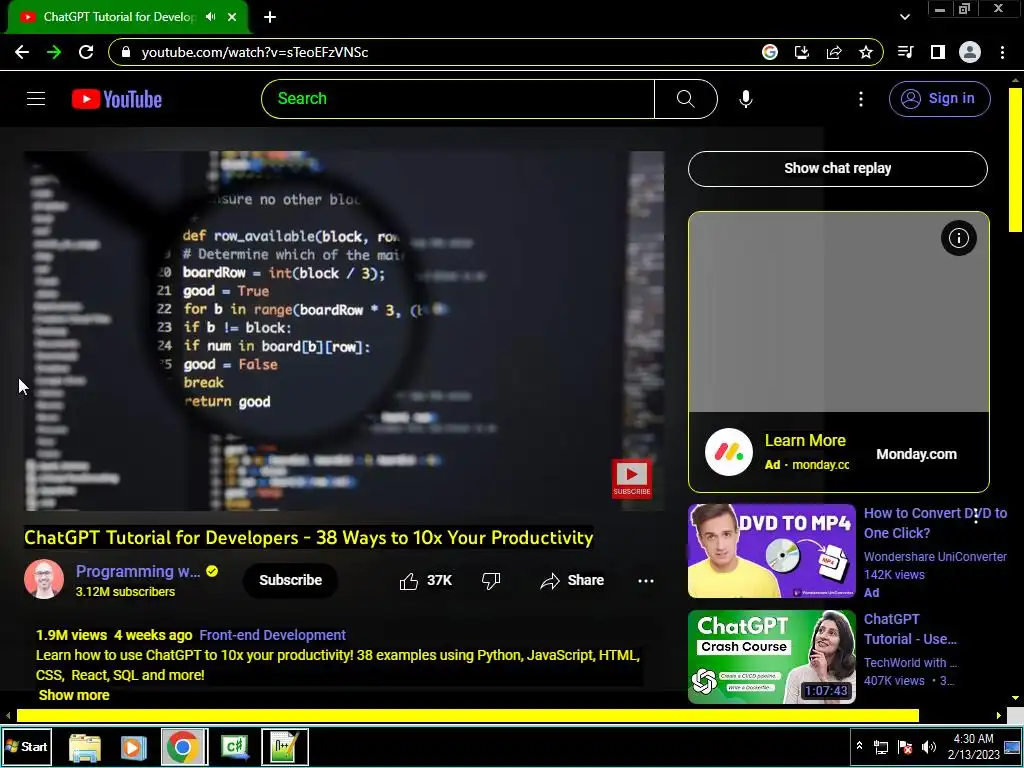
Task: Click the install app icon in address bar
Action: pyautogui.click(x=802, y=52)
